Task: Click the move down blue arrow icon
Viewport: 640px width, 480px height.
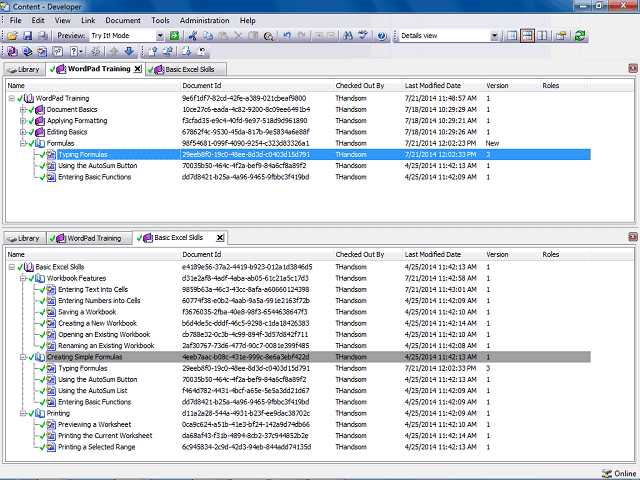Action: (x=129, y=51)
